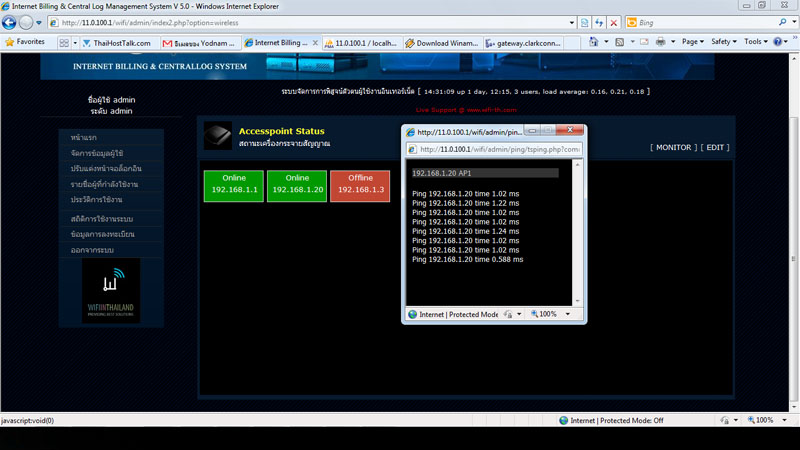The height and width of the screenshot is (450, 800).
Task: Click the ping popup scrollbar up arrow
Action: (x=578, y=164)
